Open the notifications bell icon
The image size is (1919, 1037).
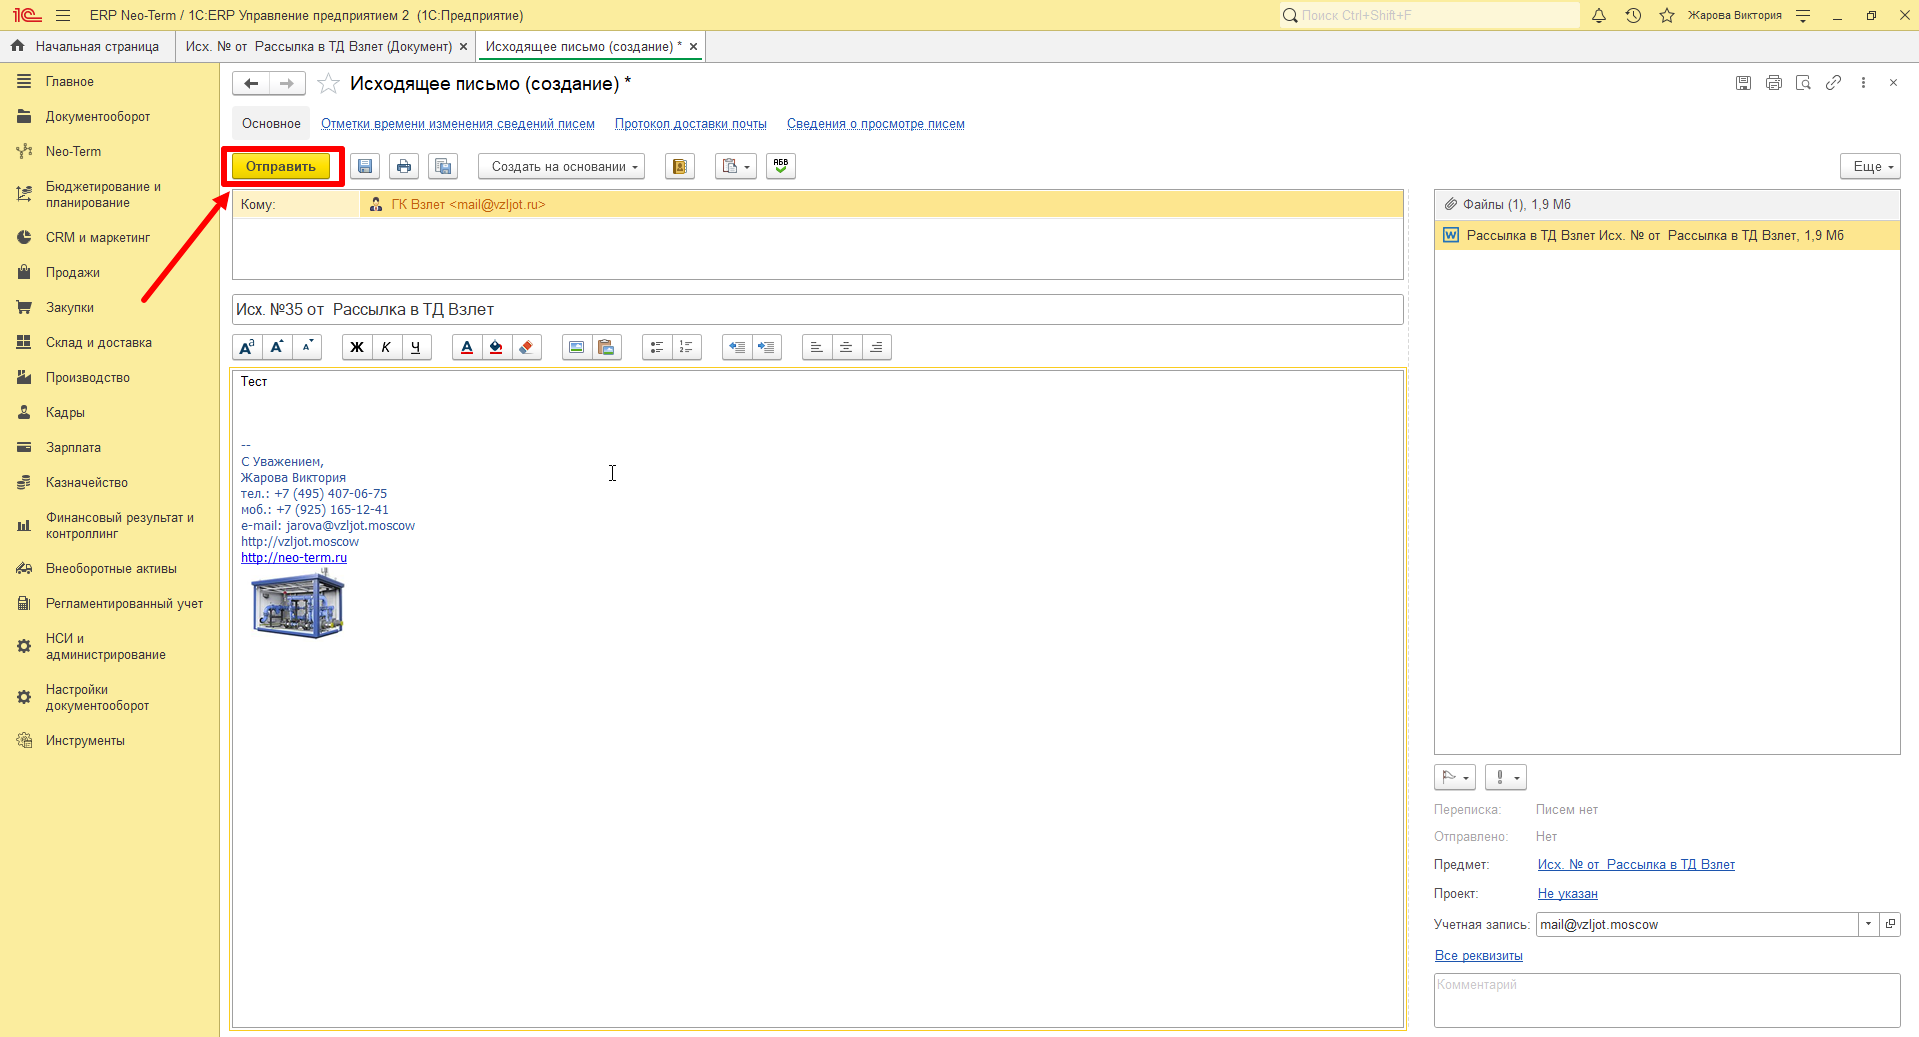[1599, 16]
